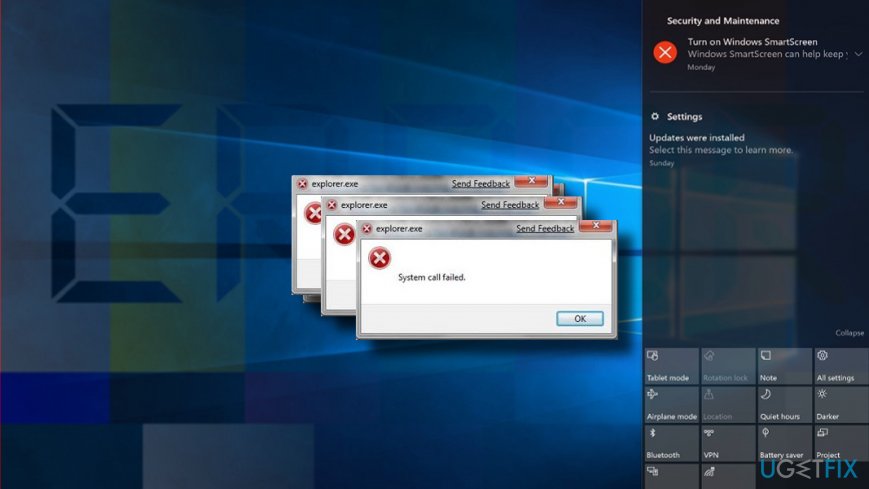Open Turn on Windows SmartScreen notification
Viewport: 869px width, 489px height.
756,54
